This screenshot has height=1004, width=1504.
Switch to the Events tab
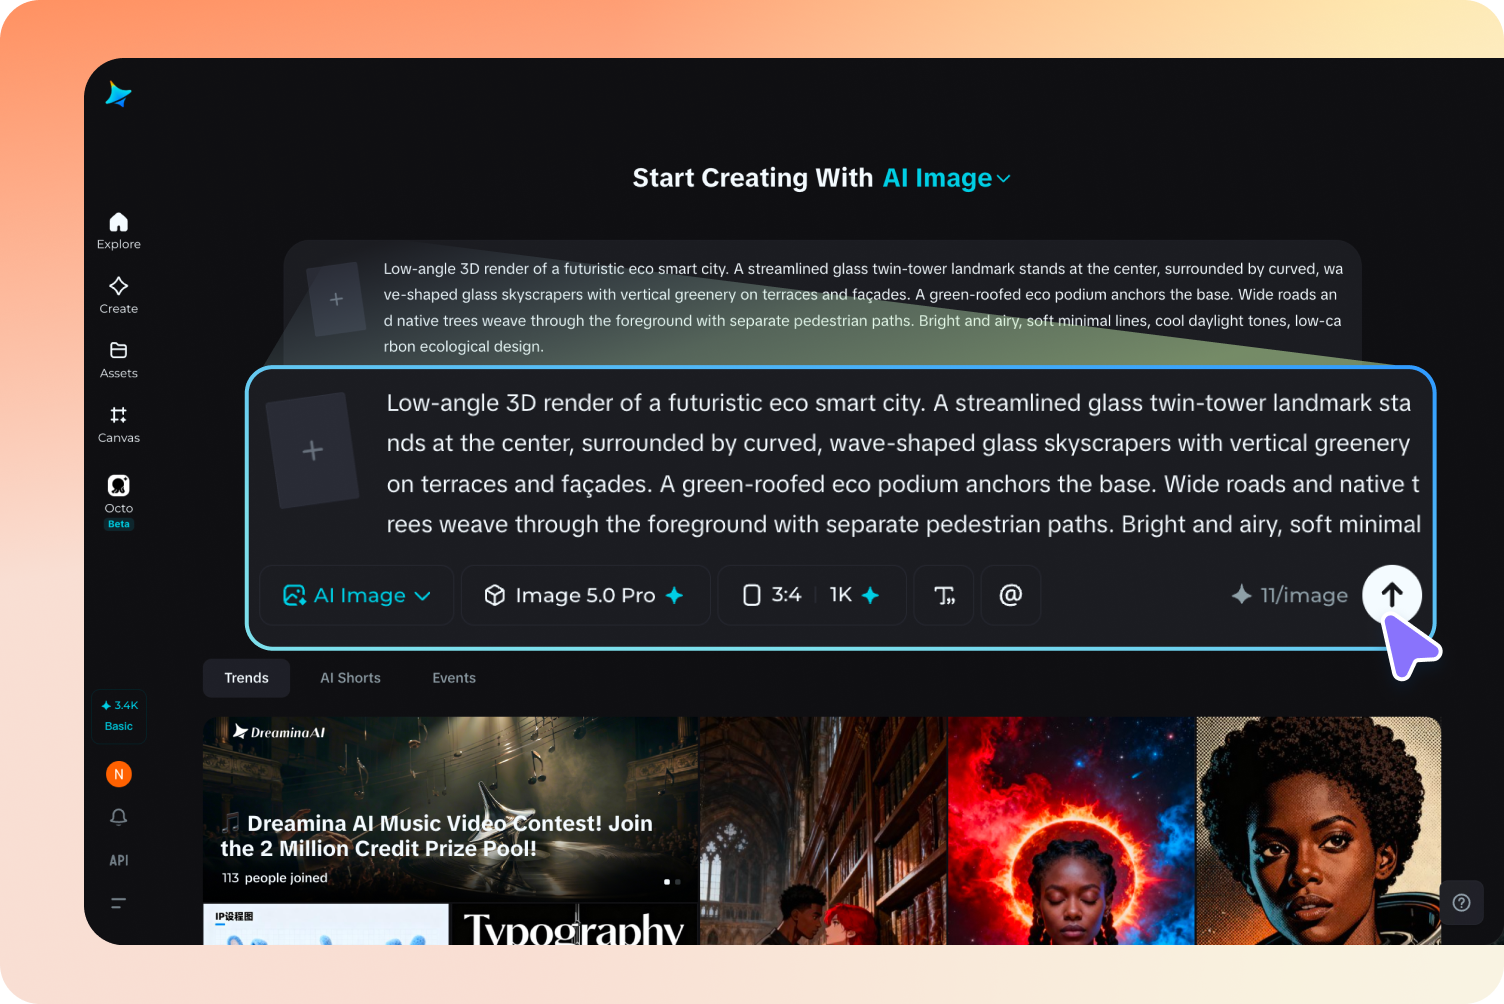click(454, 678)
